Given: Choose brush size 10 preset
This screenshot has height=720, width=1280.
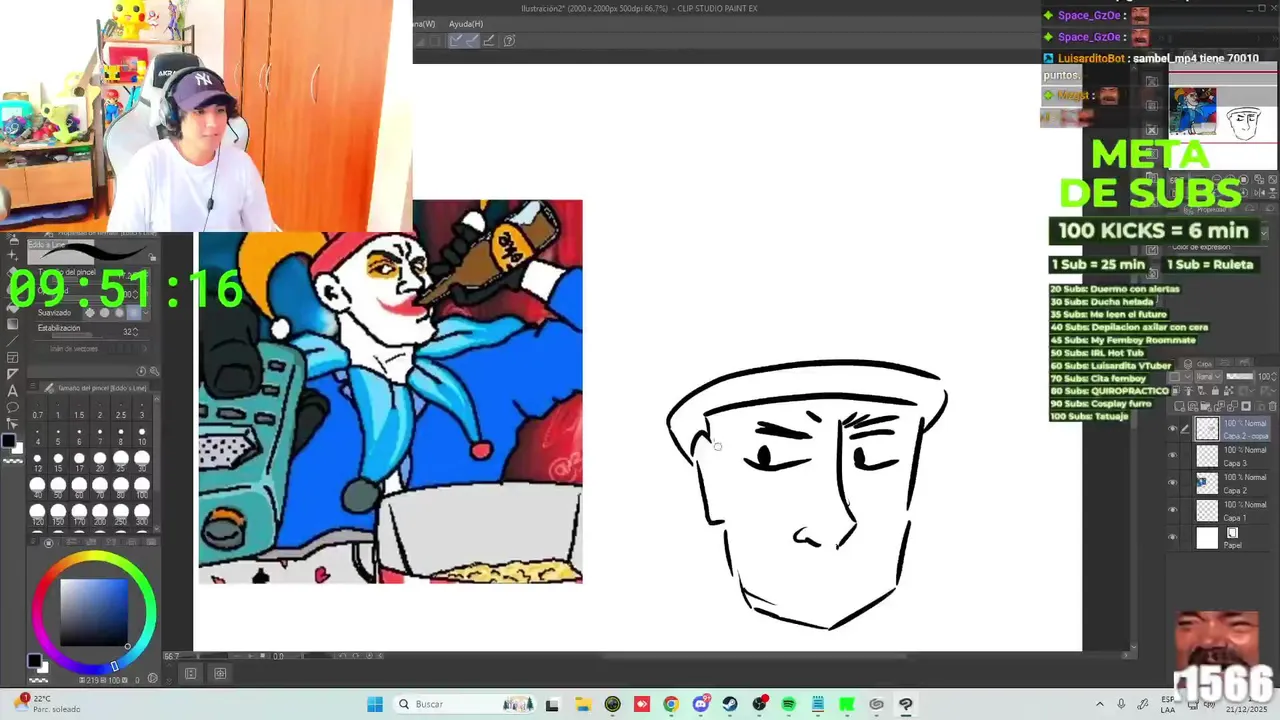Looking at the screenshot, I should [x=142, y=437].
